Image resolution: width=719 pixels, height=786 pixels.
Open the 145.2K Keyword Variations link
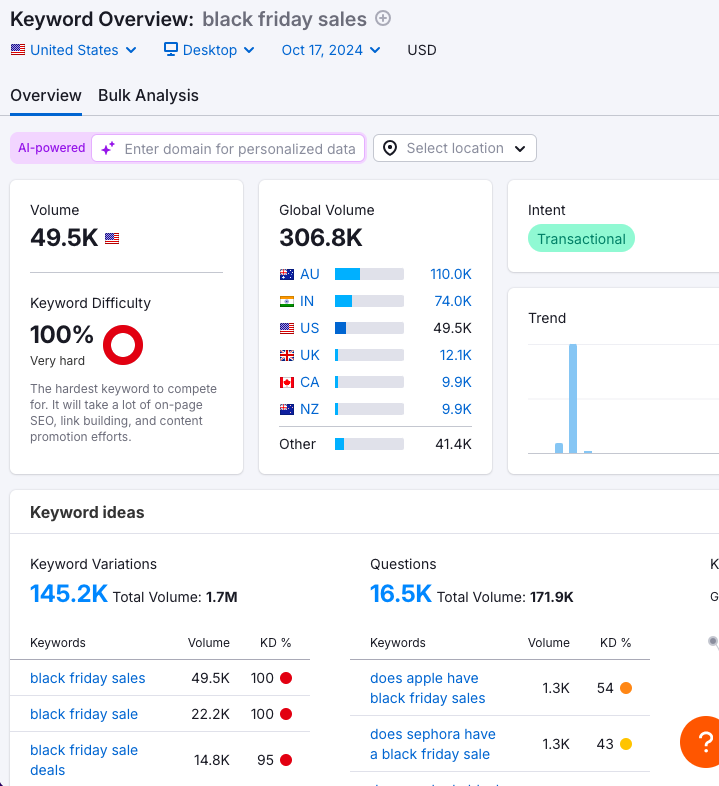click(x=69, y=594)
